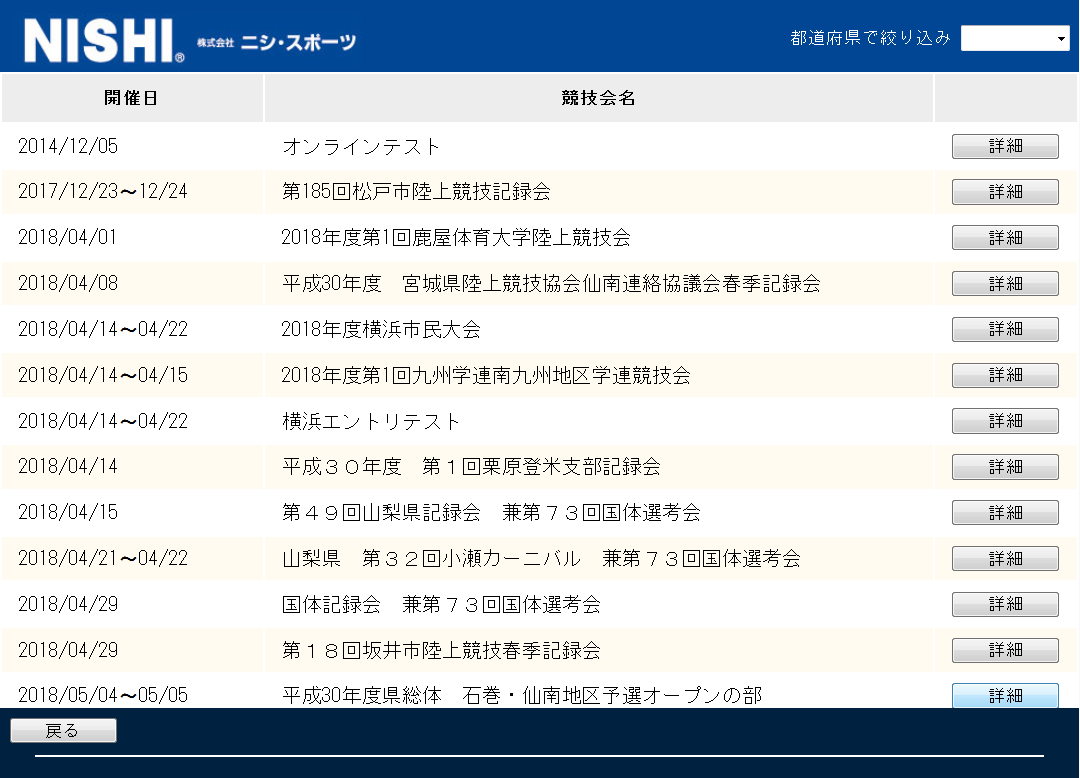Image resolution: width=1080 pixels, height=778 pixels.
Task: Open the empty dropdown next to 都道府県で絞り込み
Action: point(1015,38)
